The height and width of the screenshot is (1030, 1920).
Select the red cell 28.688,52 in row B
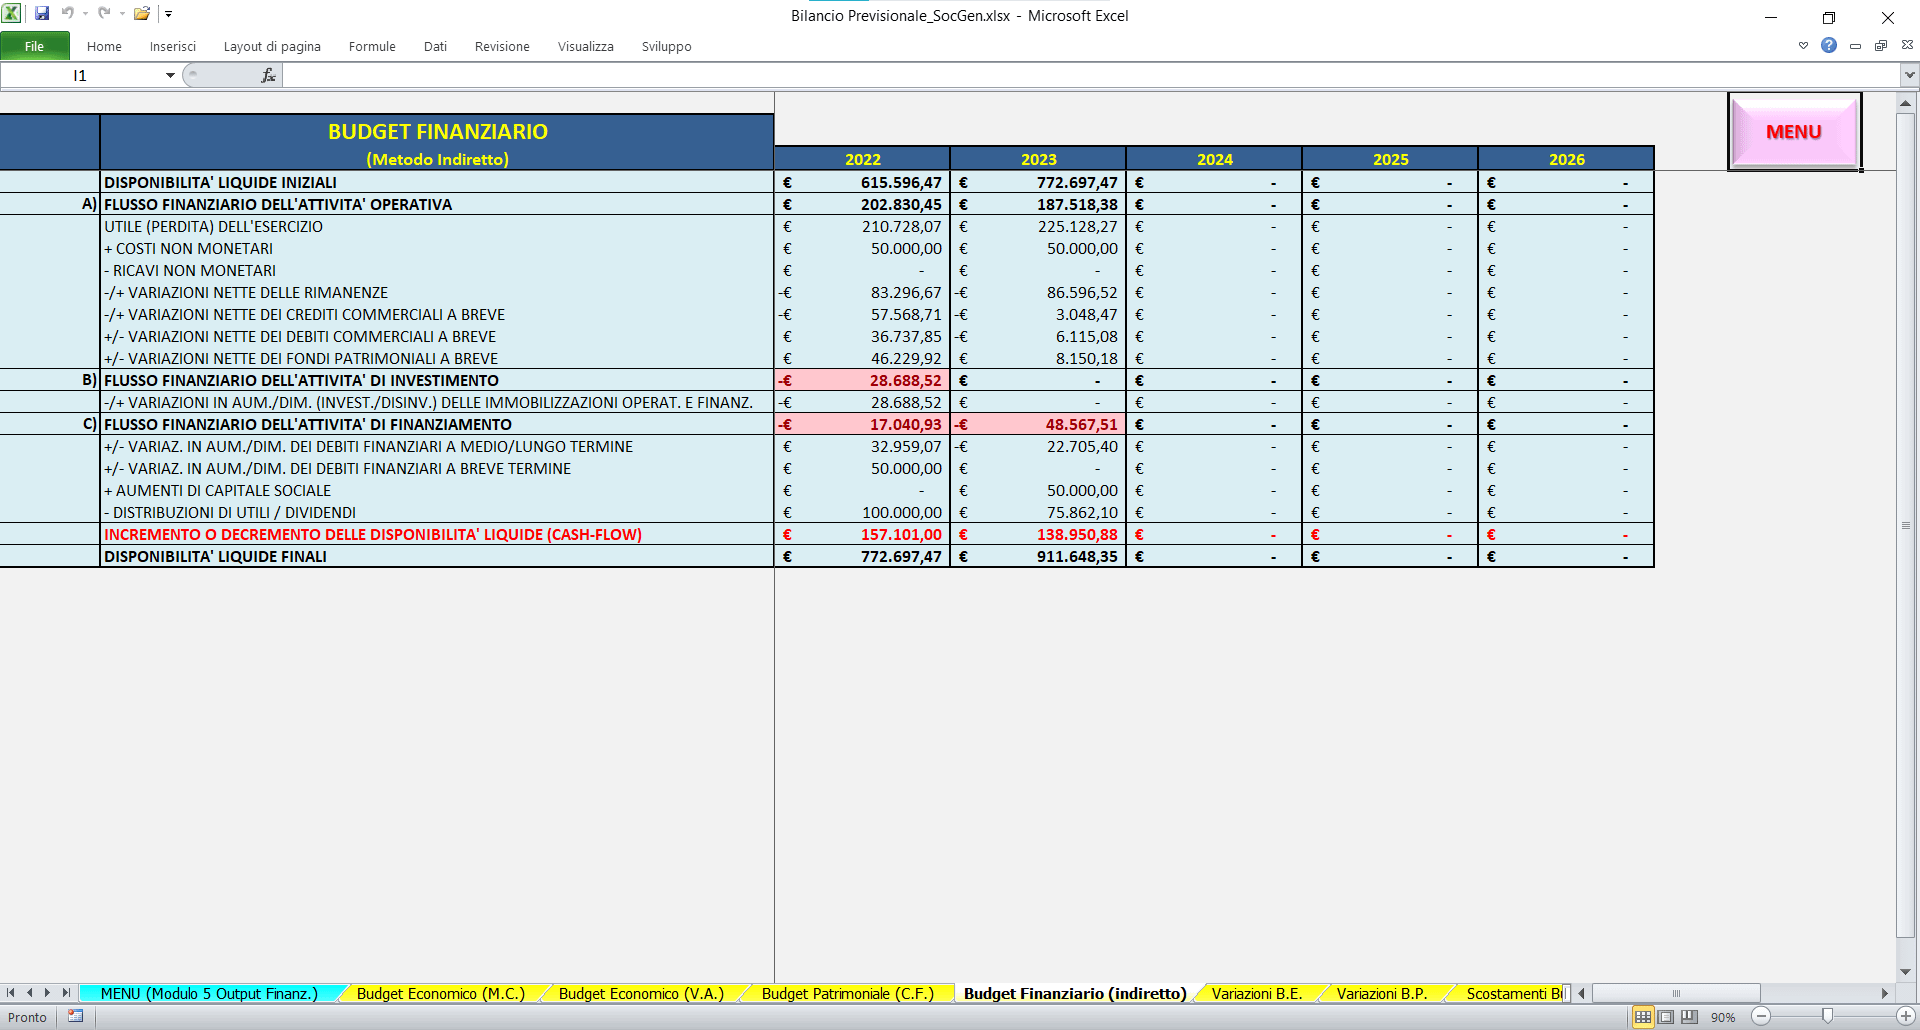(x=862, y=380)
